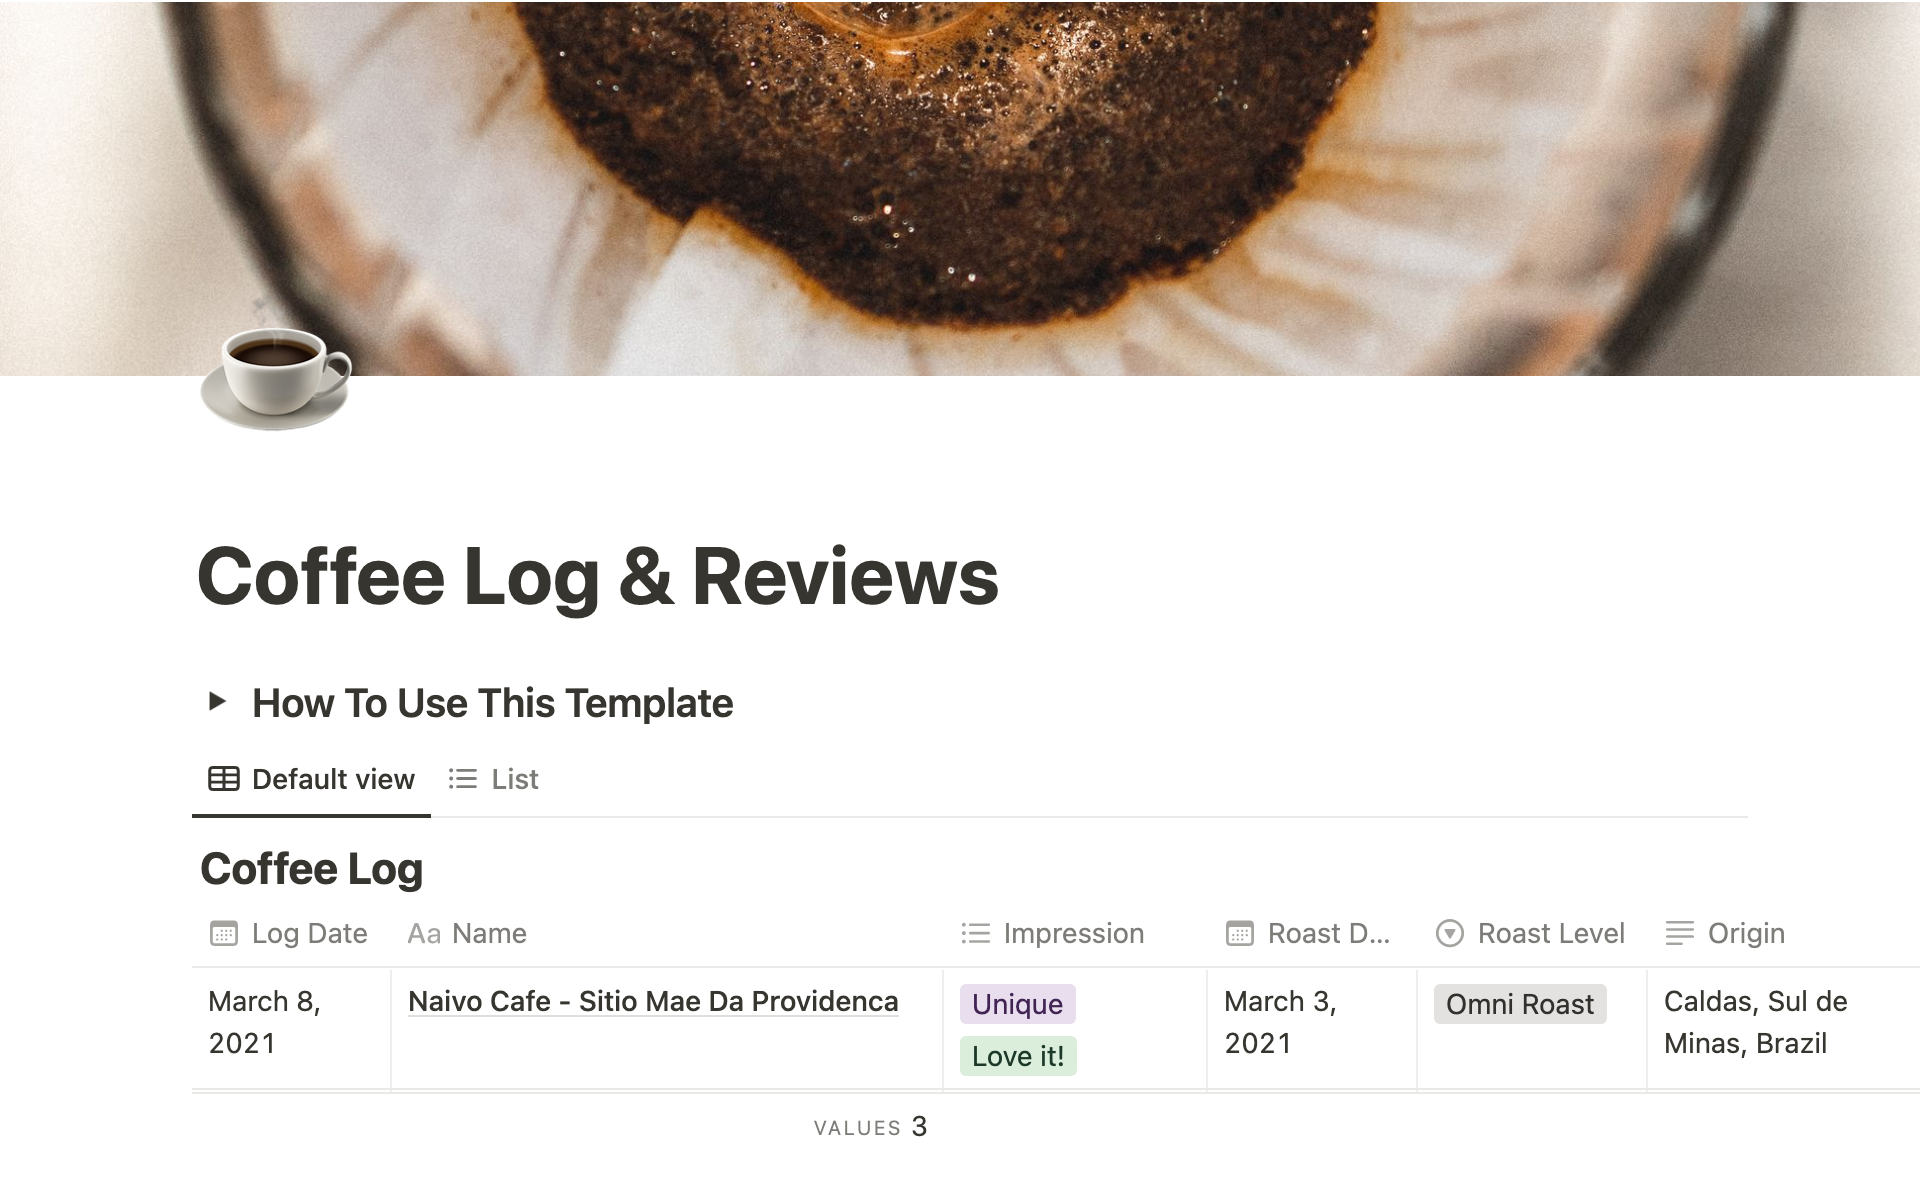Click the Origin list icon
The image size is (1920, 1200).
pos(1679,932)
